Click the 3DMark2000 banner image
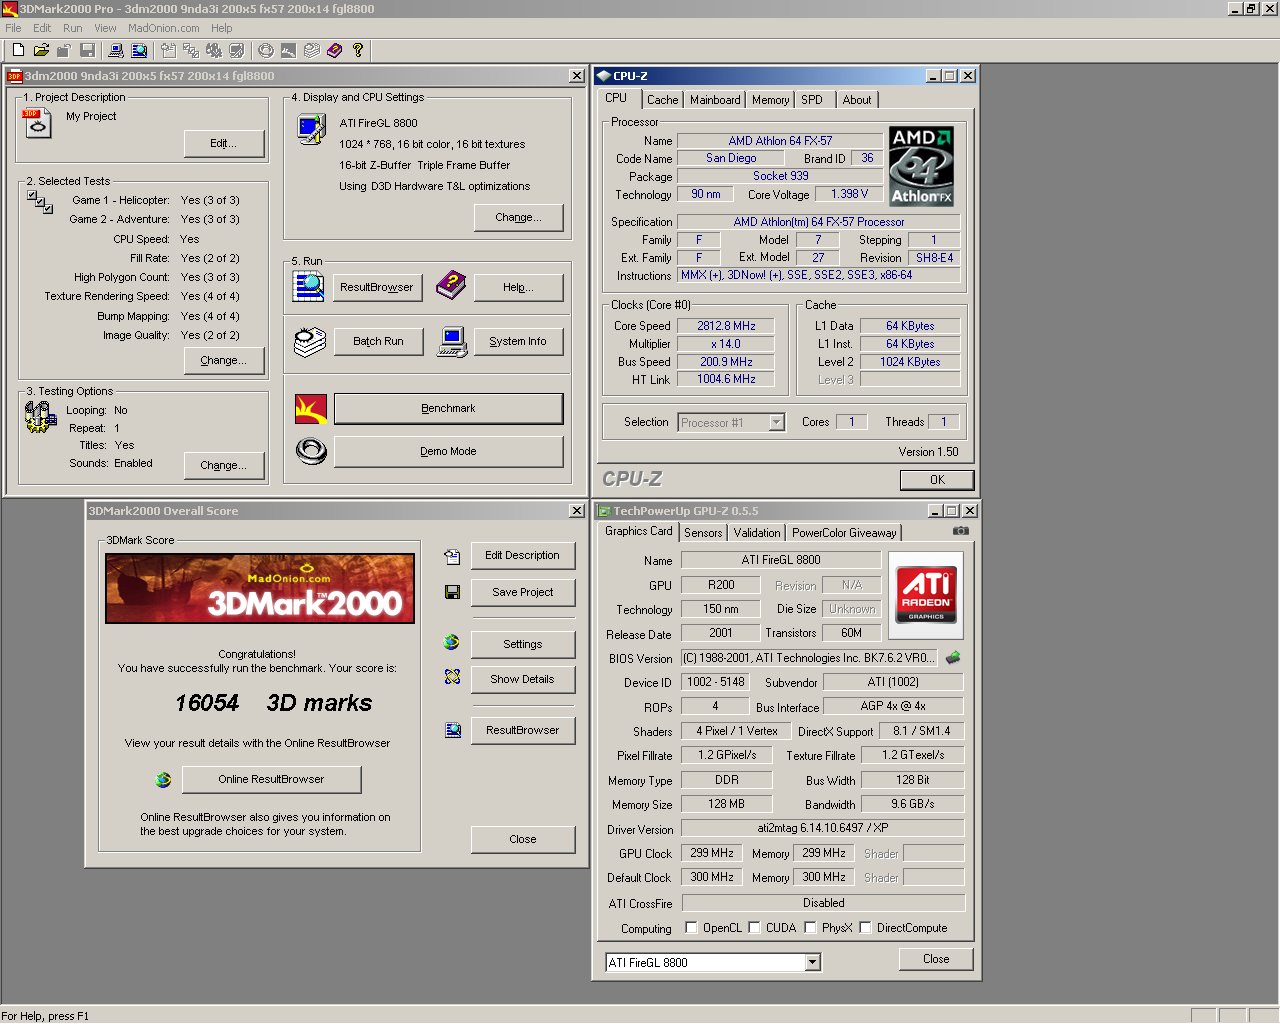Image resolution: width=1280 pixels, height=1024 pixels. click(260, 589)
